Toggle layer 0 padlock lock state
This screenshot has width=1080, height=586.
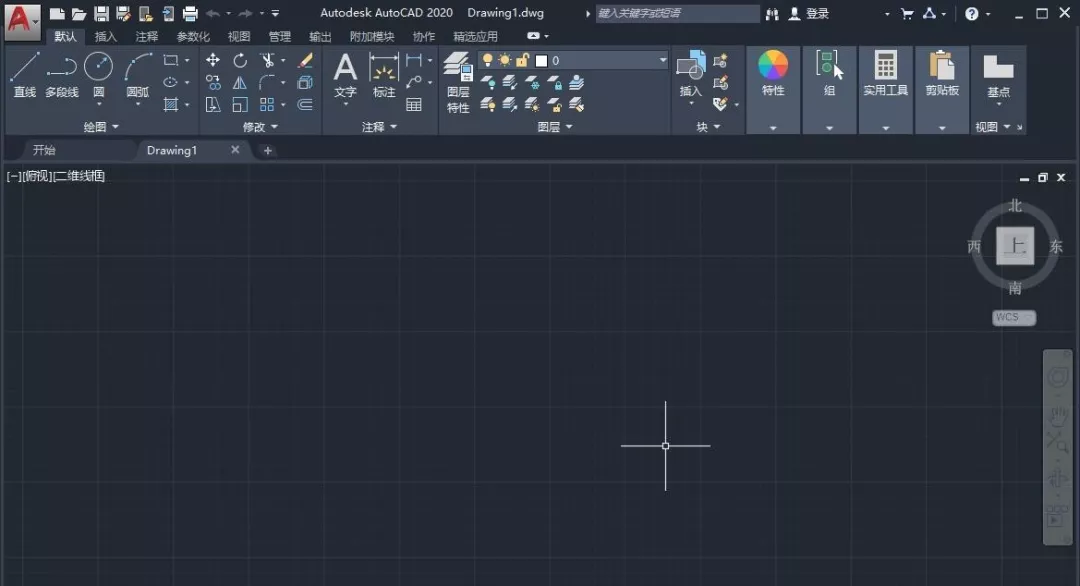coord(522,61)
